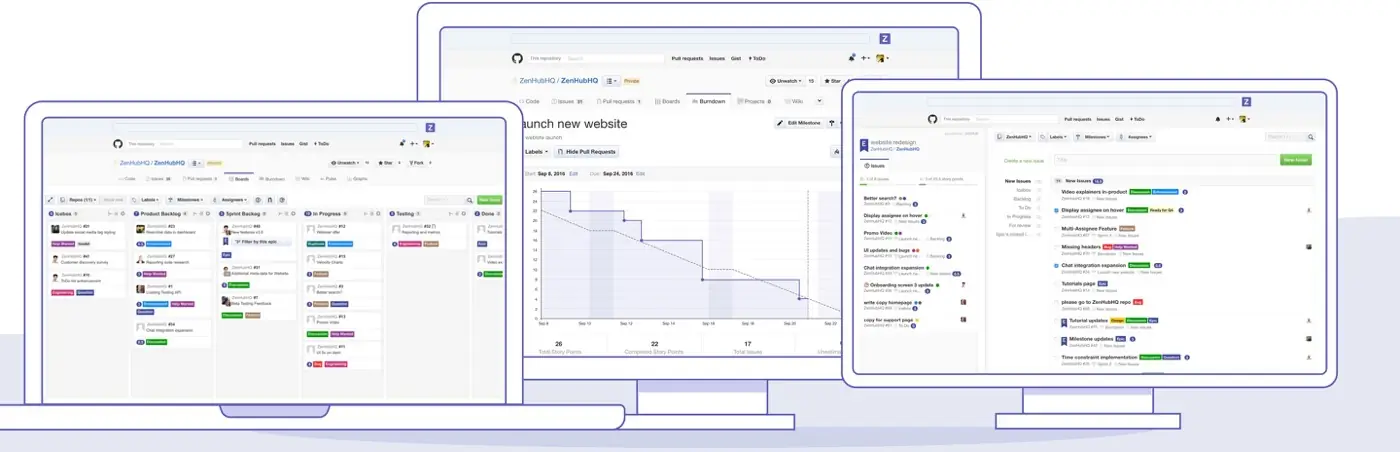
Task: Click the Edit Milestone button in the center window
Action: (799, 123)
